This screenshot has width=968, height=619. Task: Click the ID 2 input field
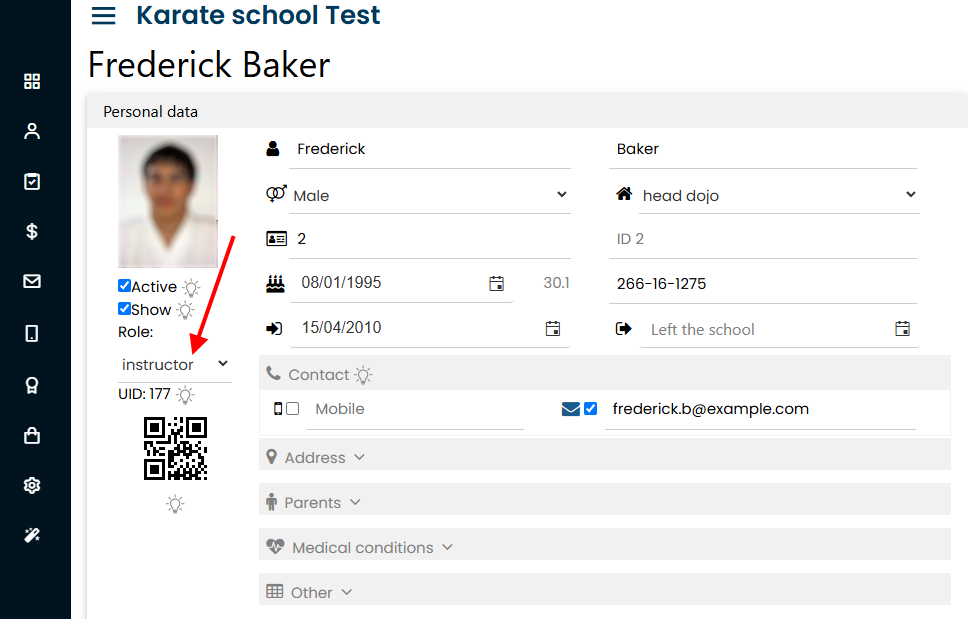coord(763,239)
